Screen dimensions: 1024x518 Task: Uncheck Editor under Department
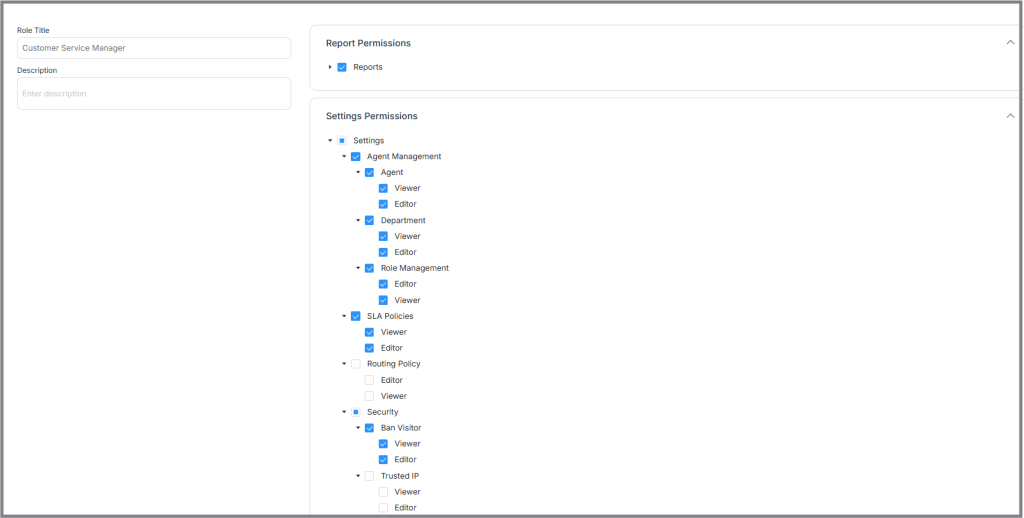coord(383,252)
